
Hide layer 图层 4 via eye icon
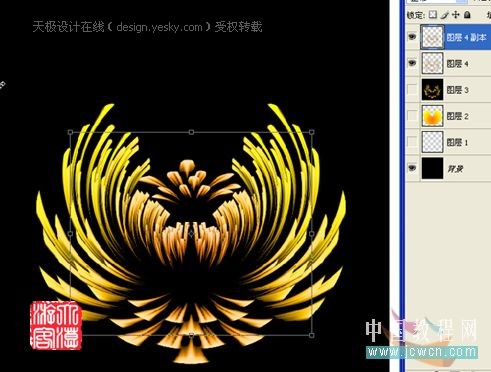pos(412,63)
